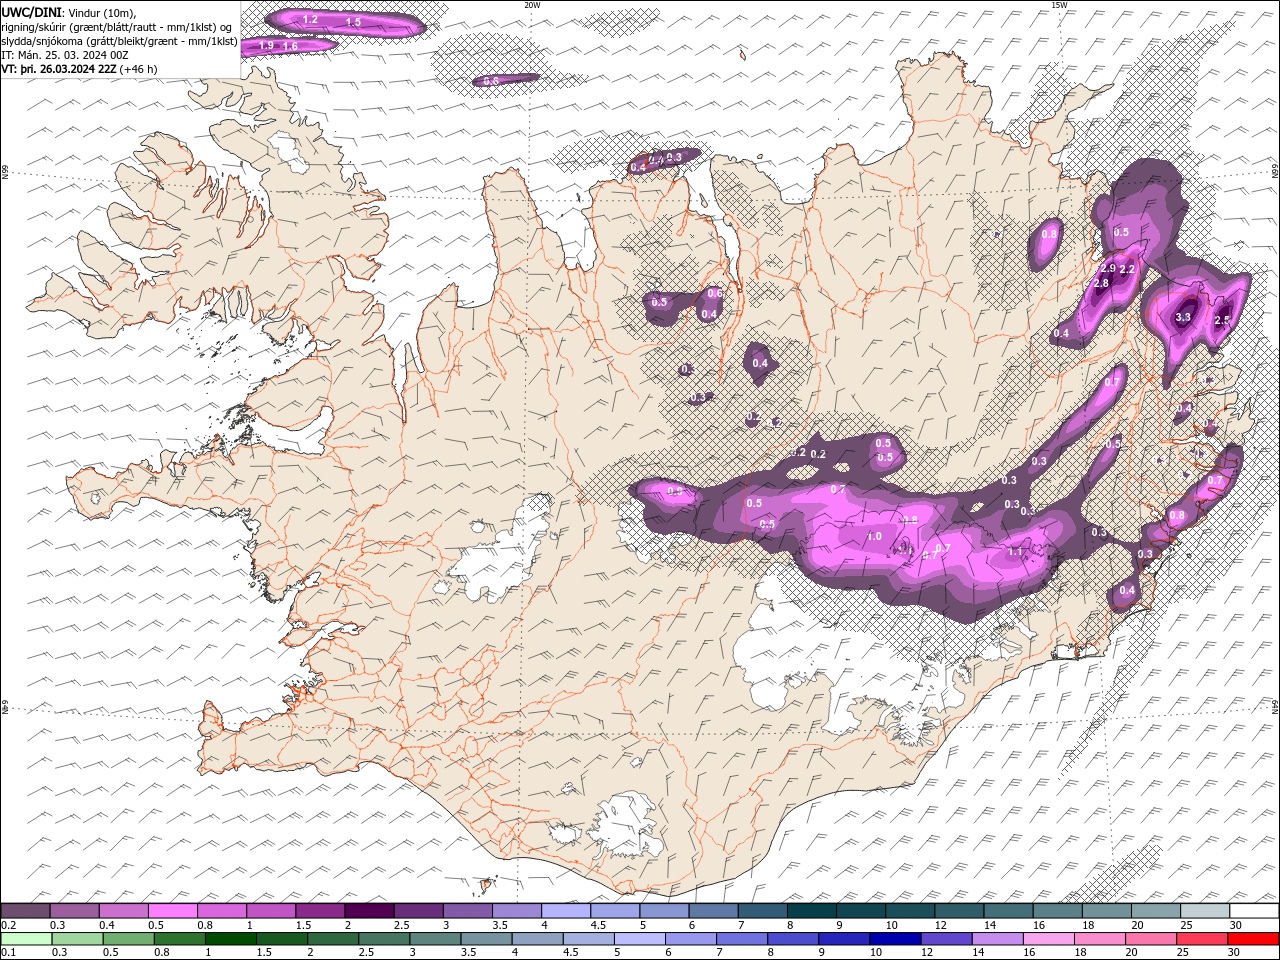Click the red-pink rain legend swatch labeled 25

pyautogui.click(x=1201, y=939)
